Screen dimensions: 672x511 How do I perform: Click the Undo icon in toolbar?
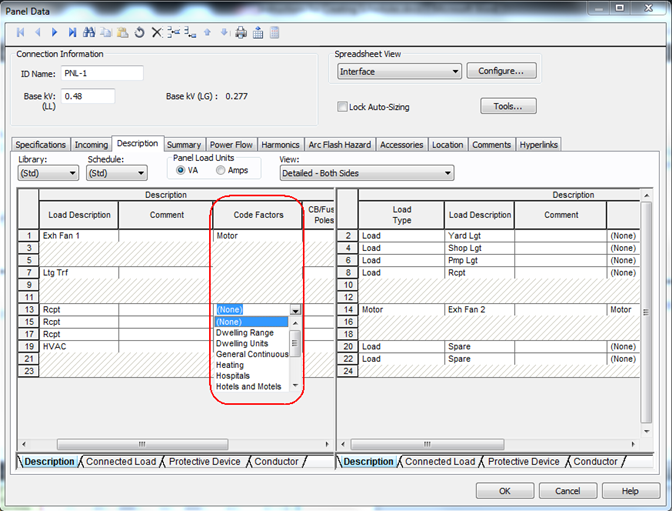[139, 32]
